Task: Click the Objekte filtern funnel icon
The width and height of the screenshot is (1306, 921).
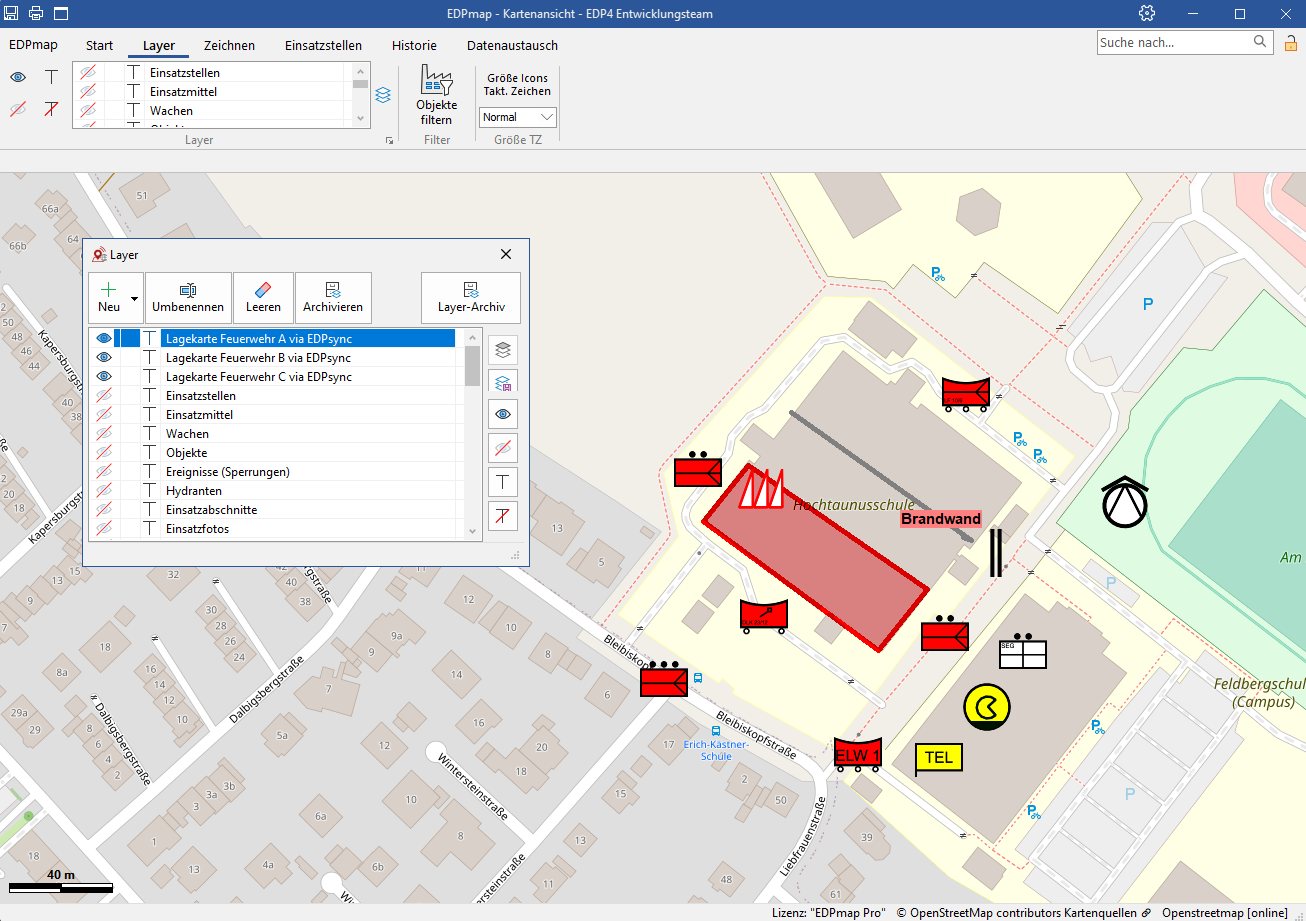Action: pyautogui.click(x=436, y=80)
